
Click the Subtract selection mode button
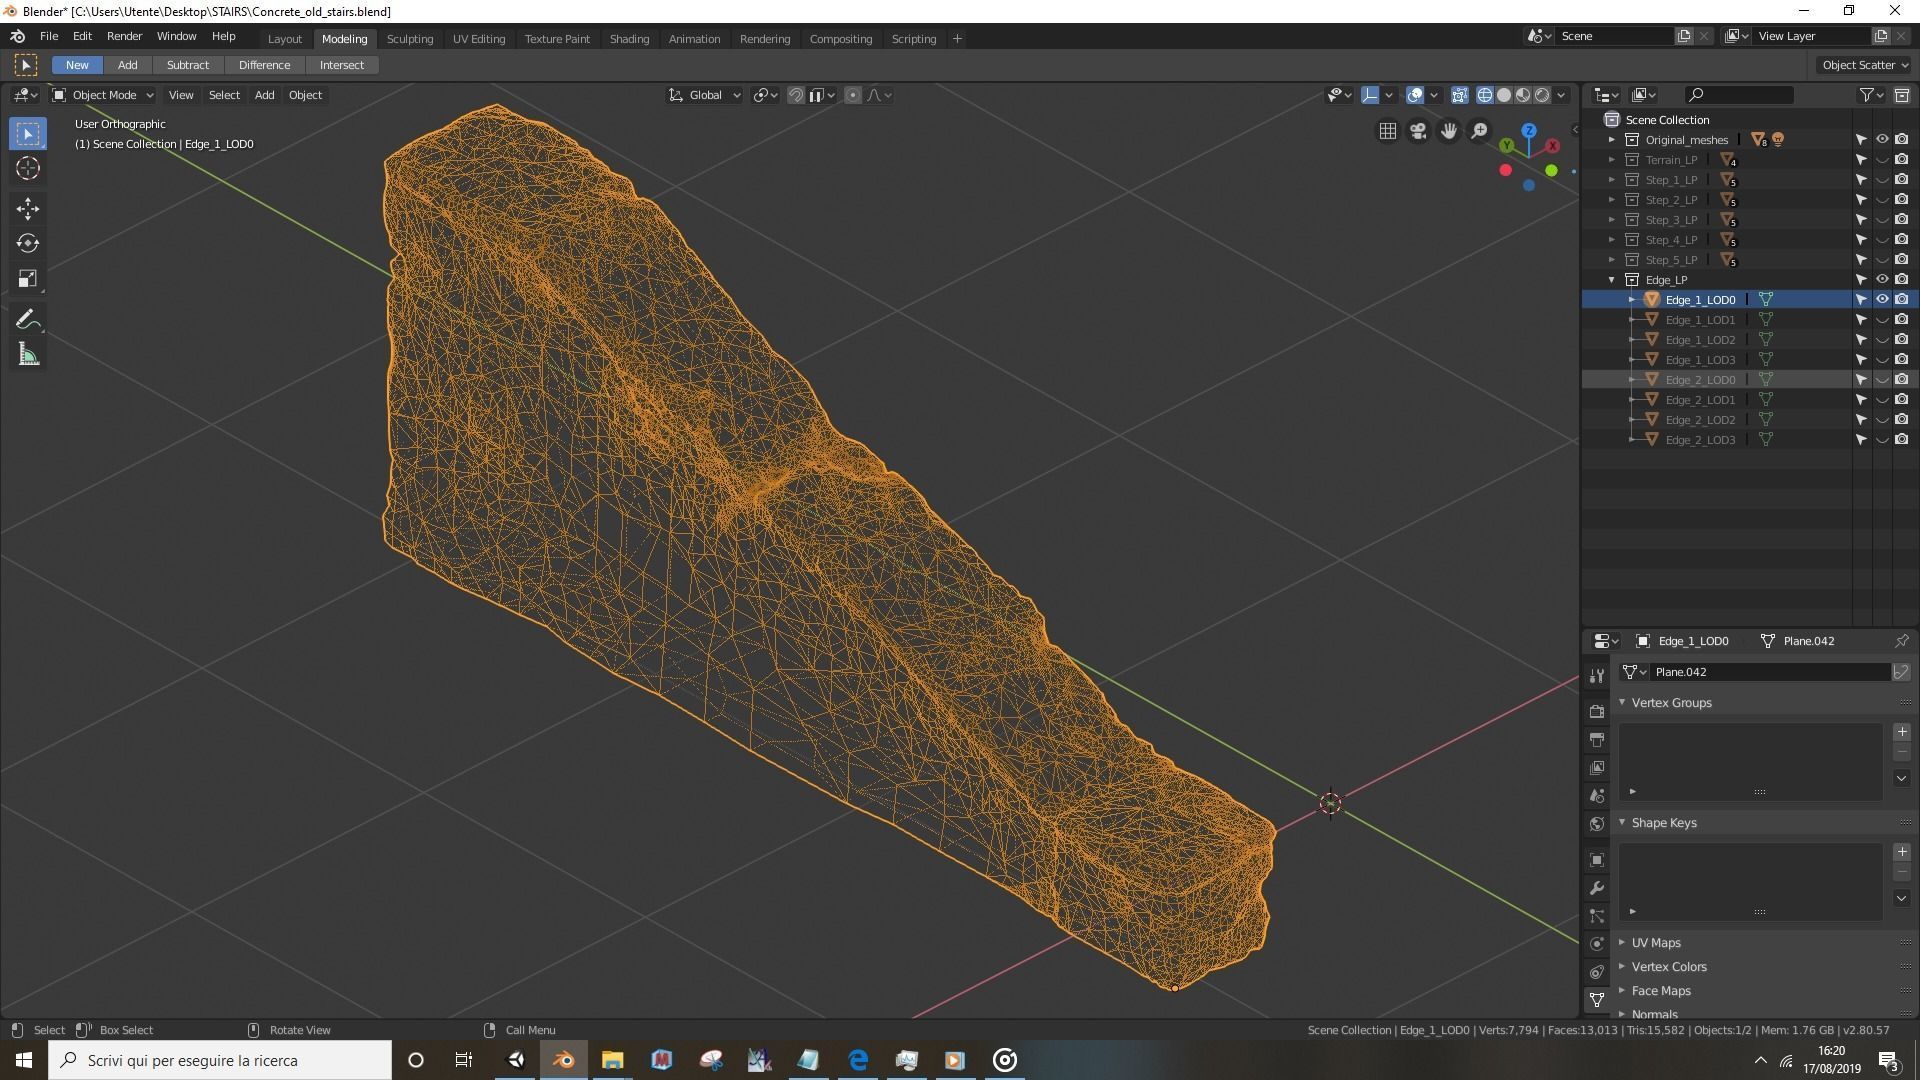(x=187, y=65)
